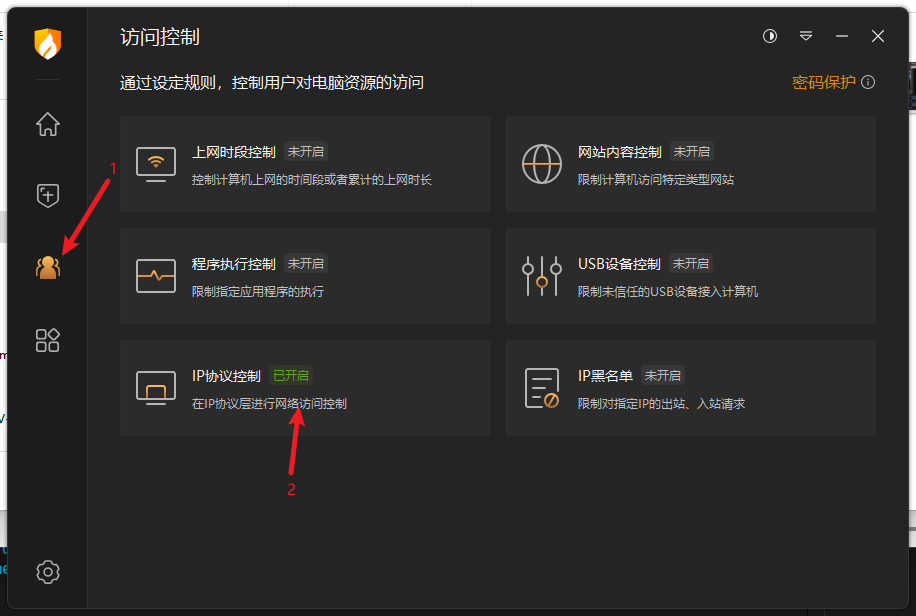This screenshot has width=916, height=616.
Task: Click the 访问控制 page title
Action: point(160,37)
